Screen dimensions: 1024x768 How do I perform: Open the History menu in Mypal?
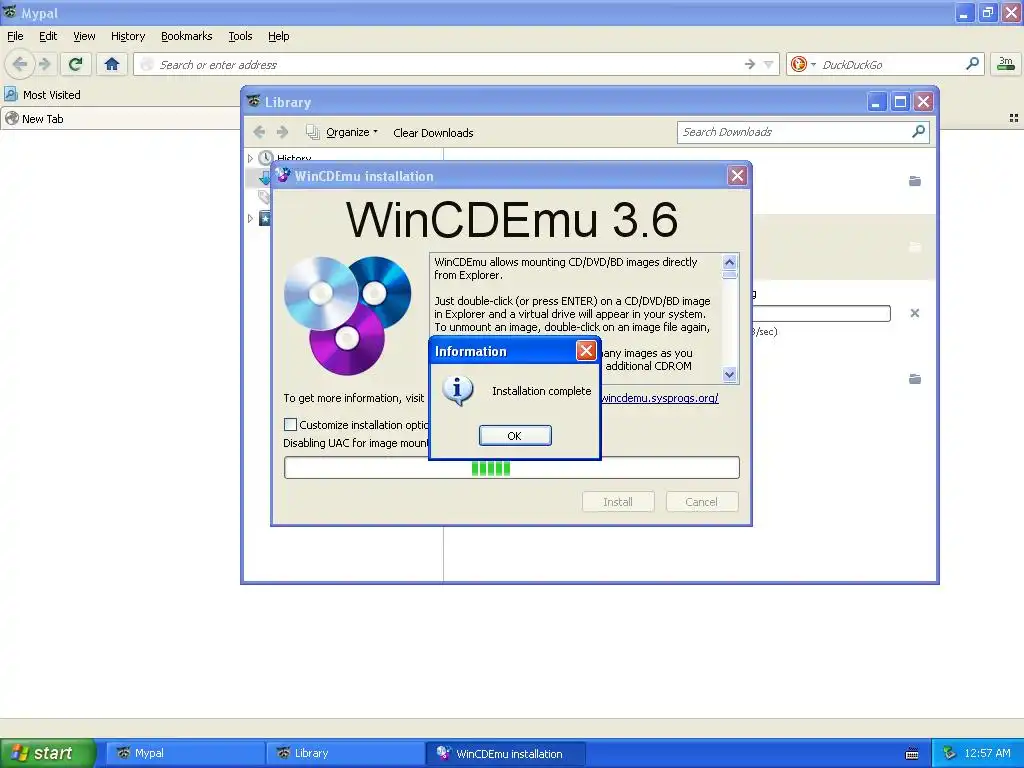[127, 36]
